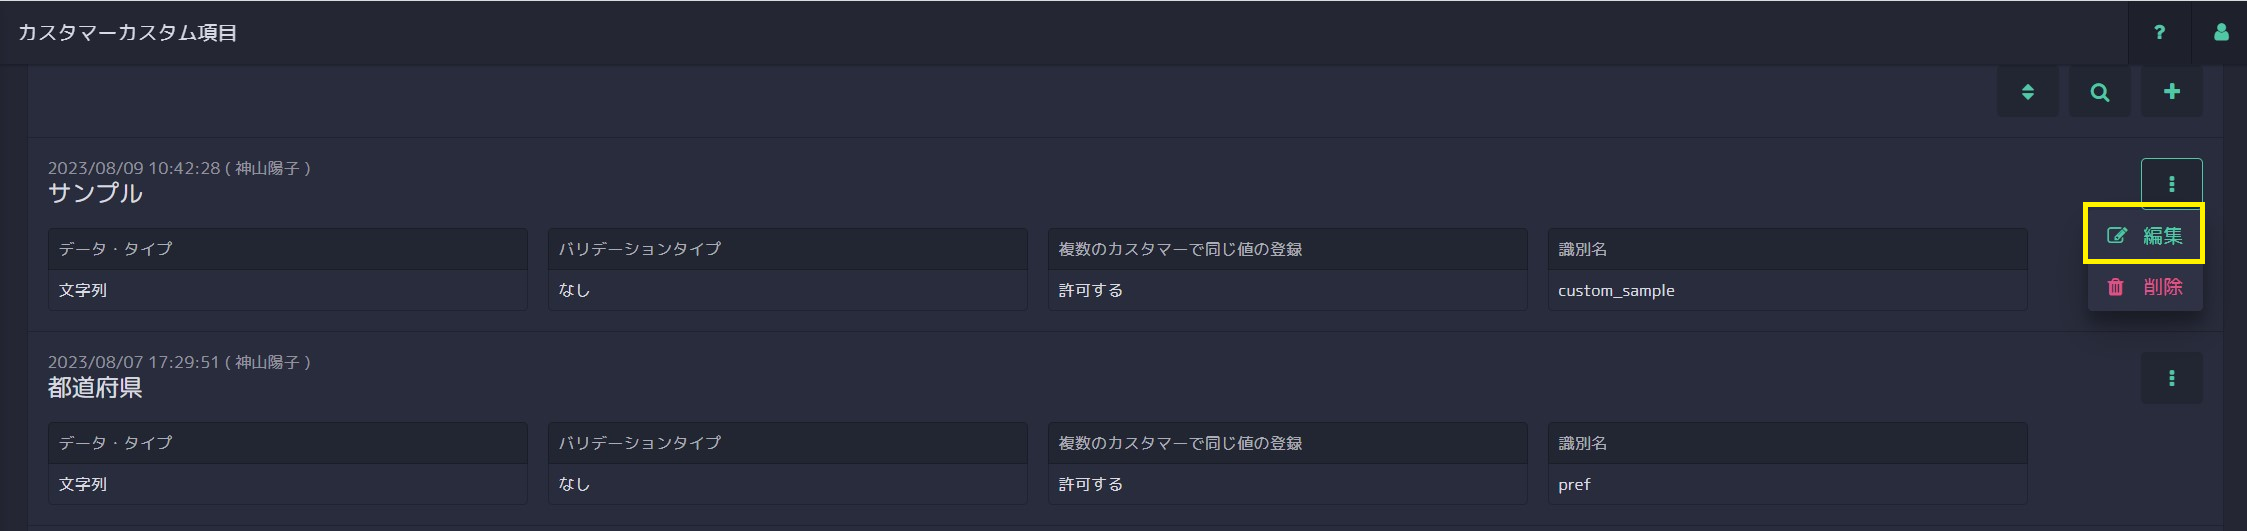Open the help question mark icon

tap(2159, 33)
